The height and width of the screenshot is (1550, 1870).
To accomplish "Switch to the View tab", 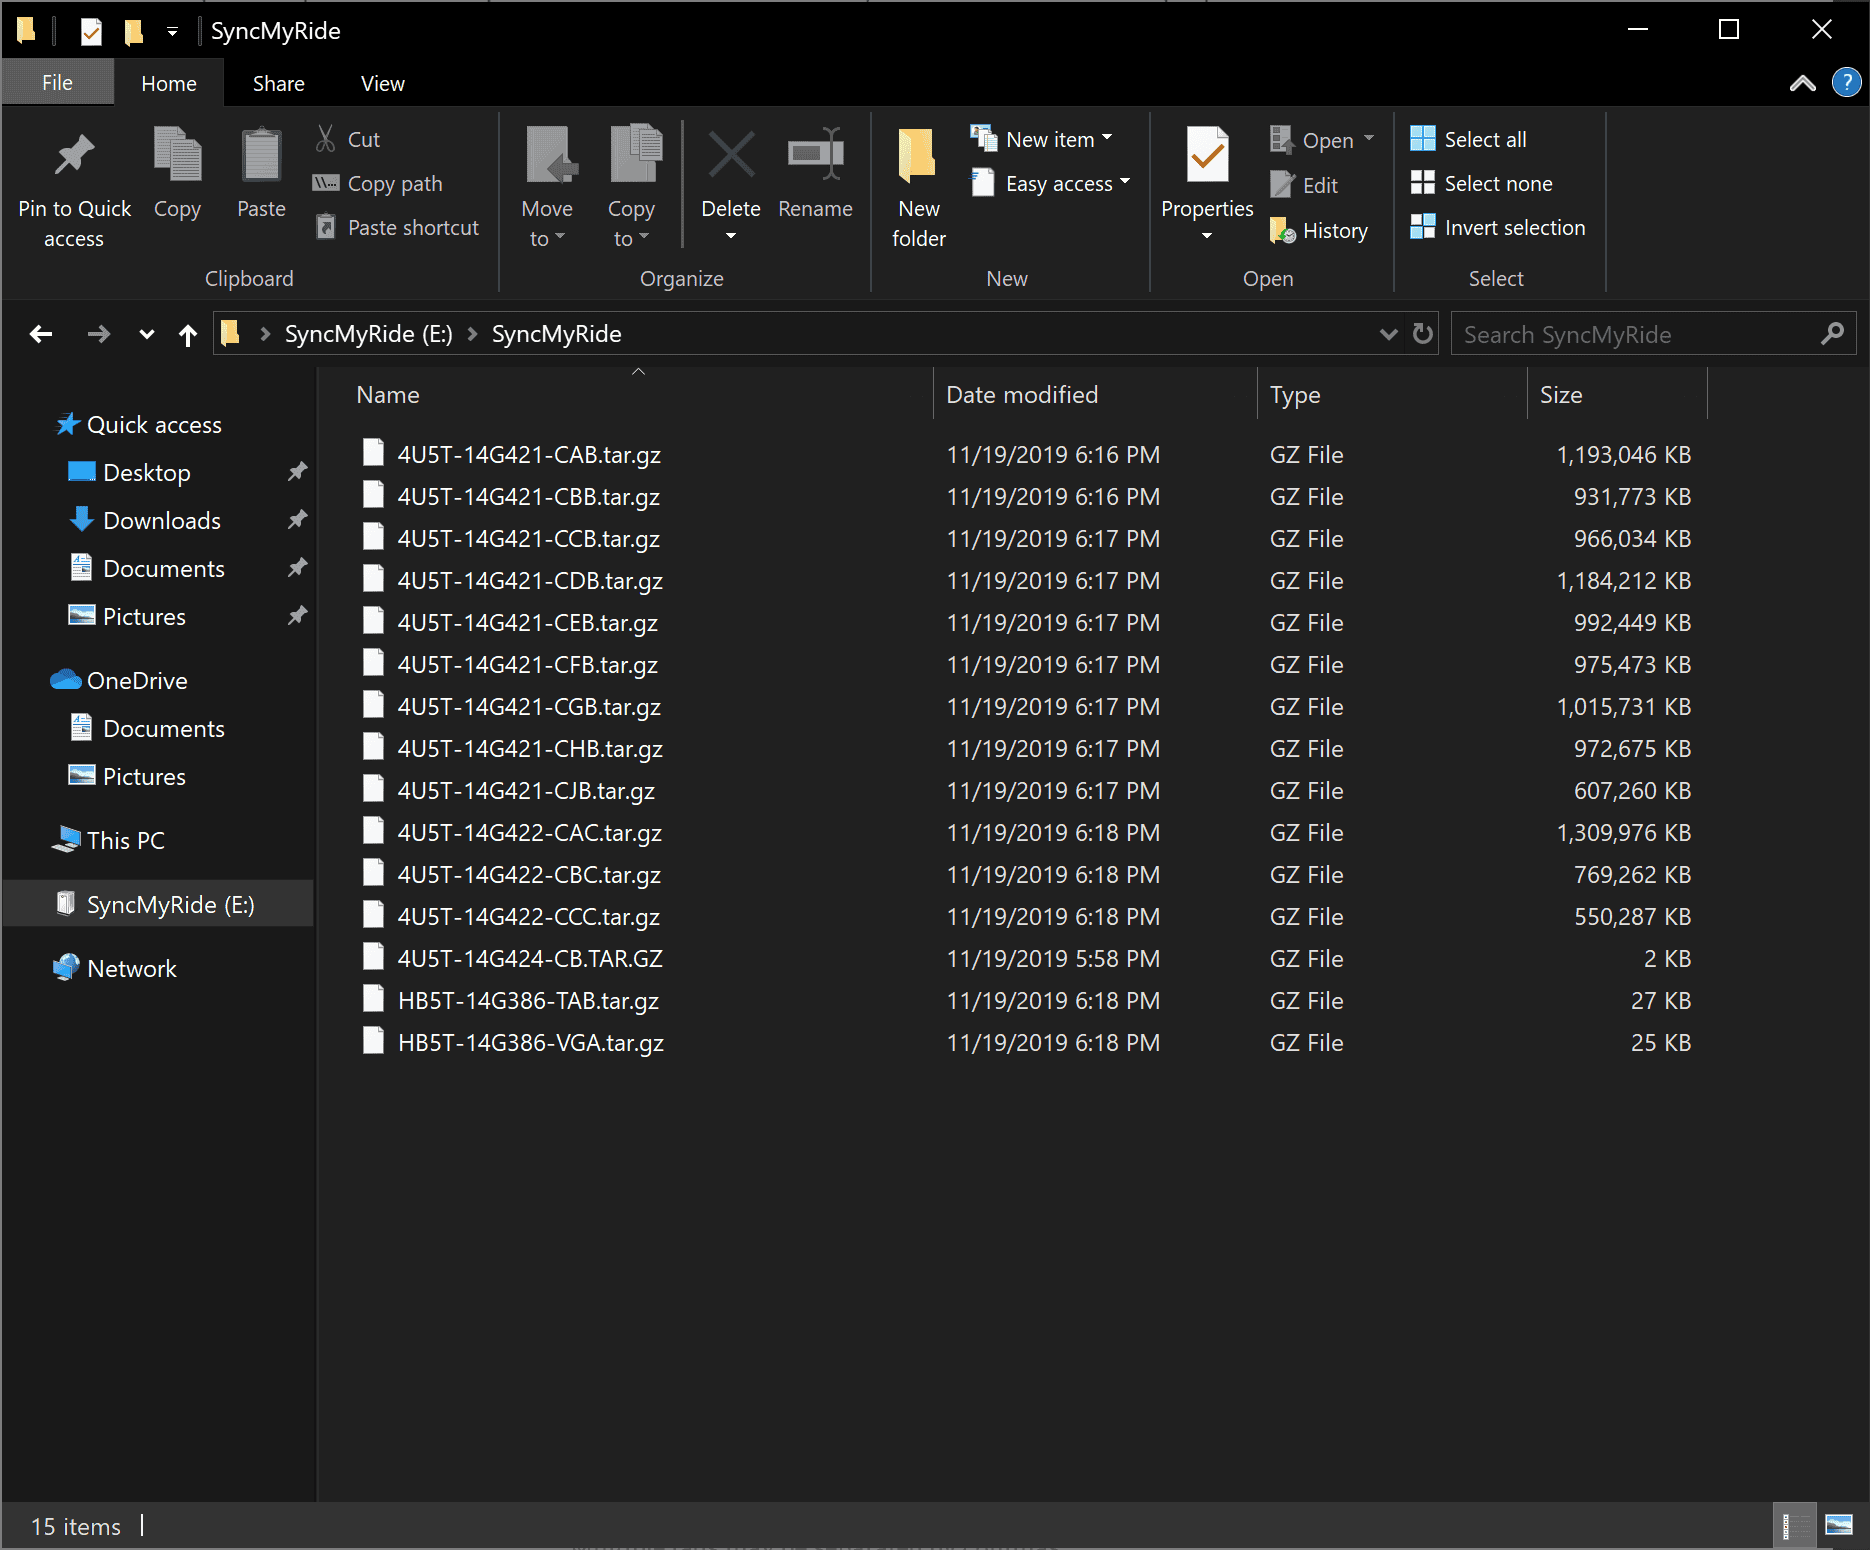I will [383, 84].
